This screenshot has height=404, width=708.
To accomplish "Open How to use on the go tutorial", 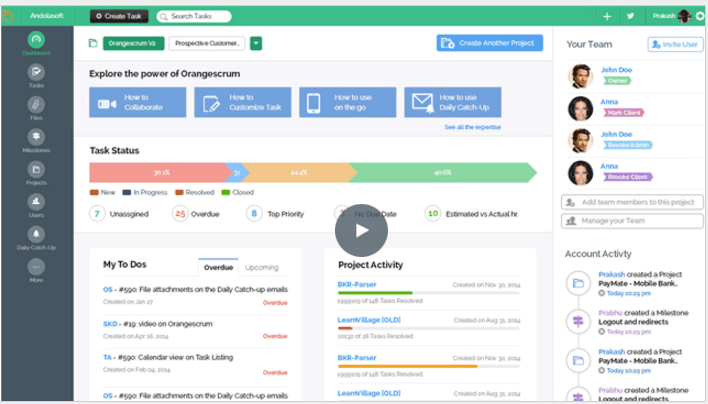I will [348, 102].
